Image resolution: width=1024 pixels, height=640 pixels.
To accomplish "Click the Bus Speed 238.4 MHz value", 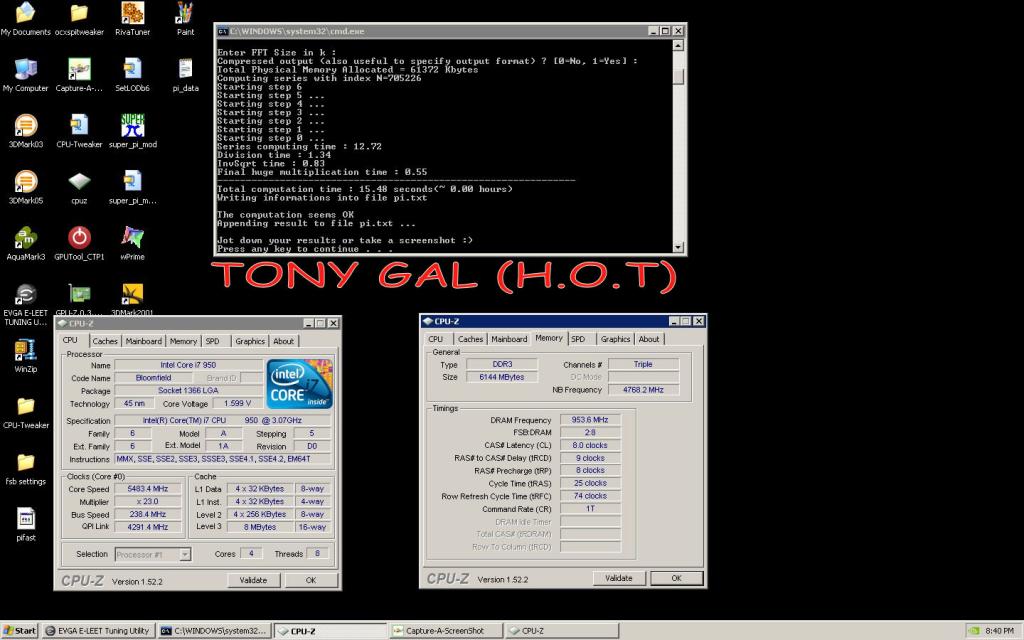I will [148, 514].
